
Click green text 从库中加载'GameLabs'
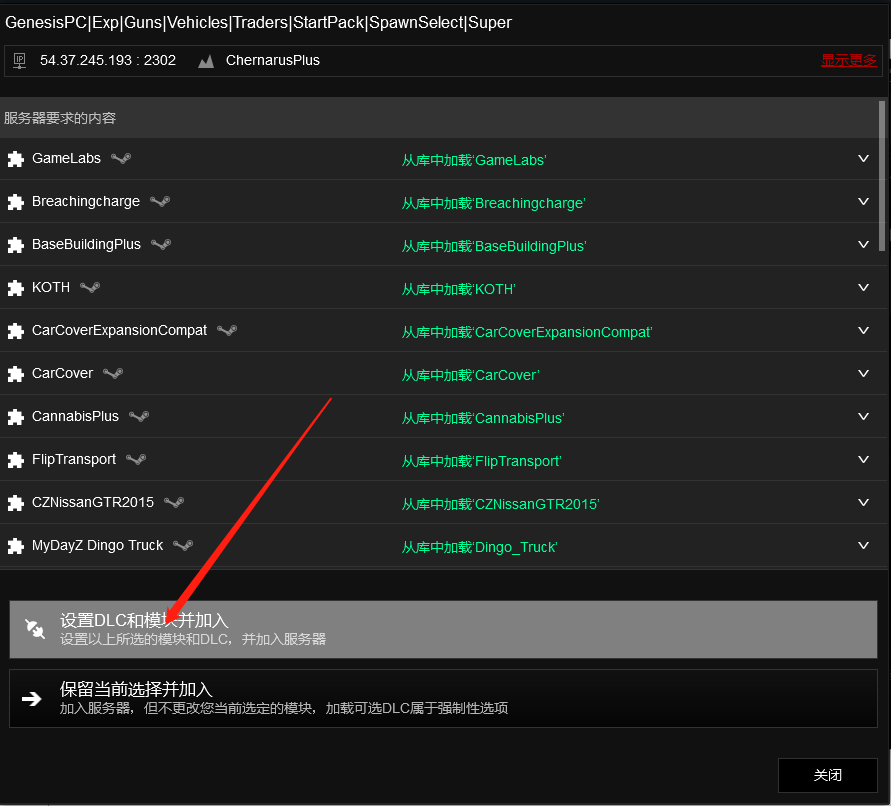474,160
